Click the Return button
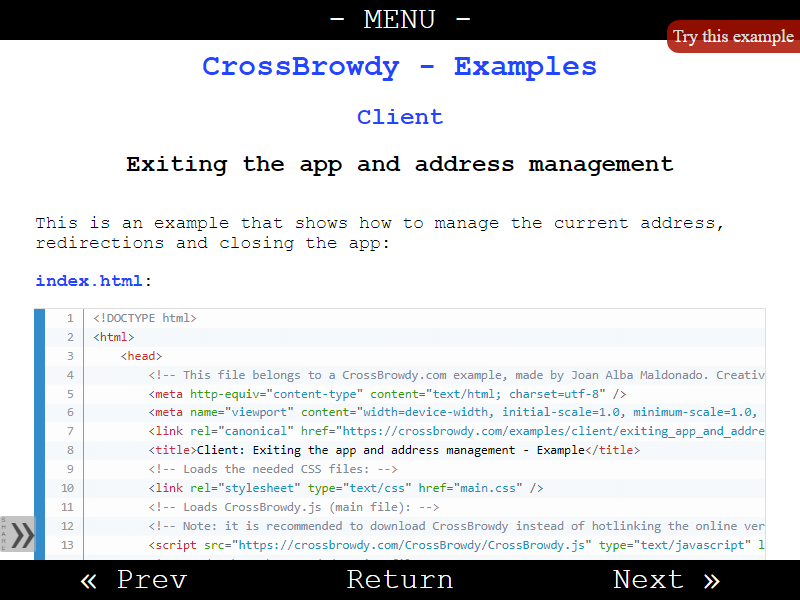This screenshot has width=800, height=600. pos(399,580)
